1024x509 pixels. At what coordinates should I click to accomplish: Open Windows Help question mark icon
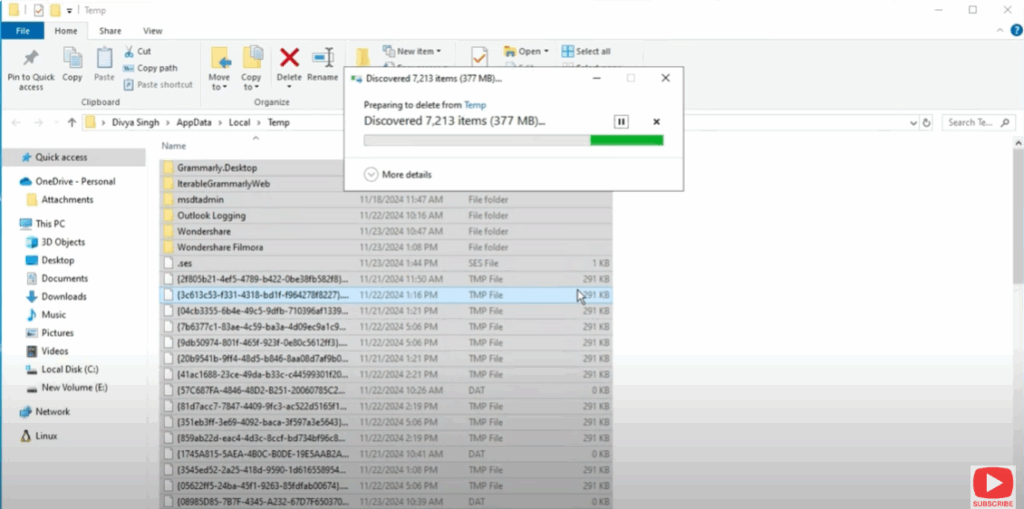pos(1016,30)
